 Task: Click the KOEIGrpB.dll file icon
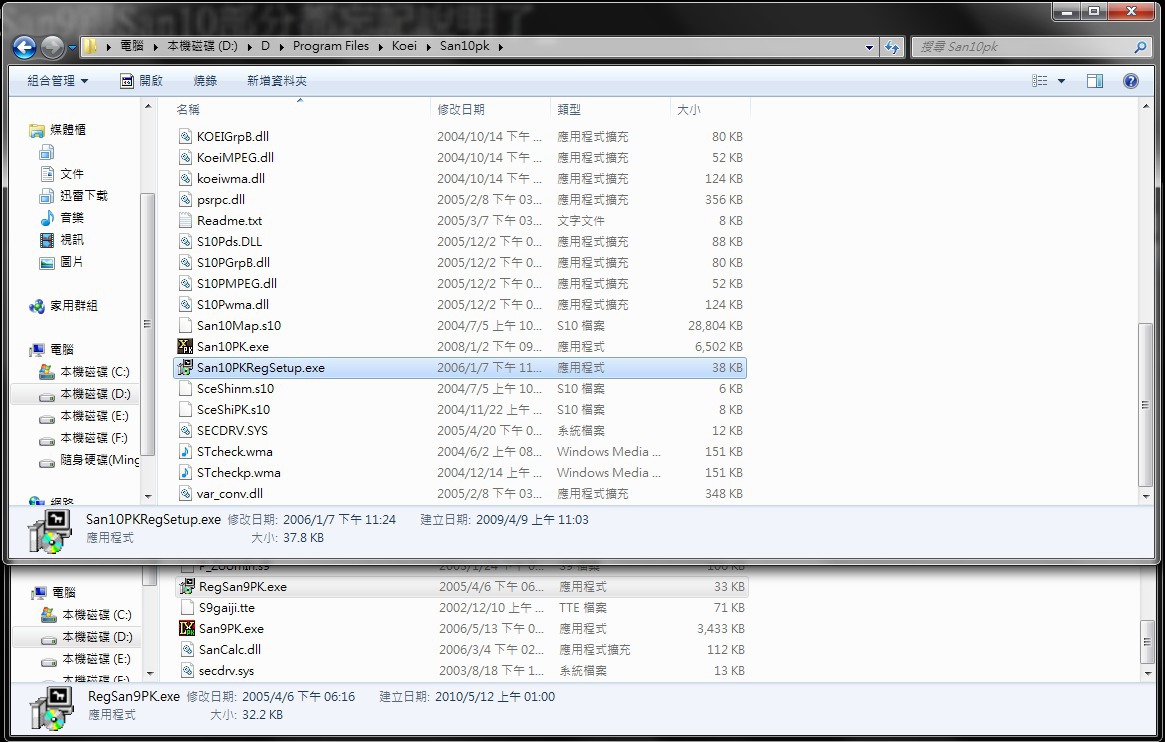pos(185,137)
